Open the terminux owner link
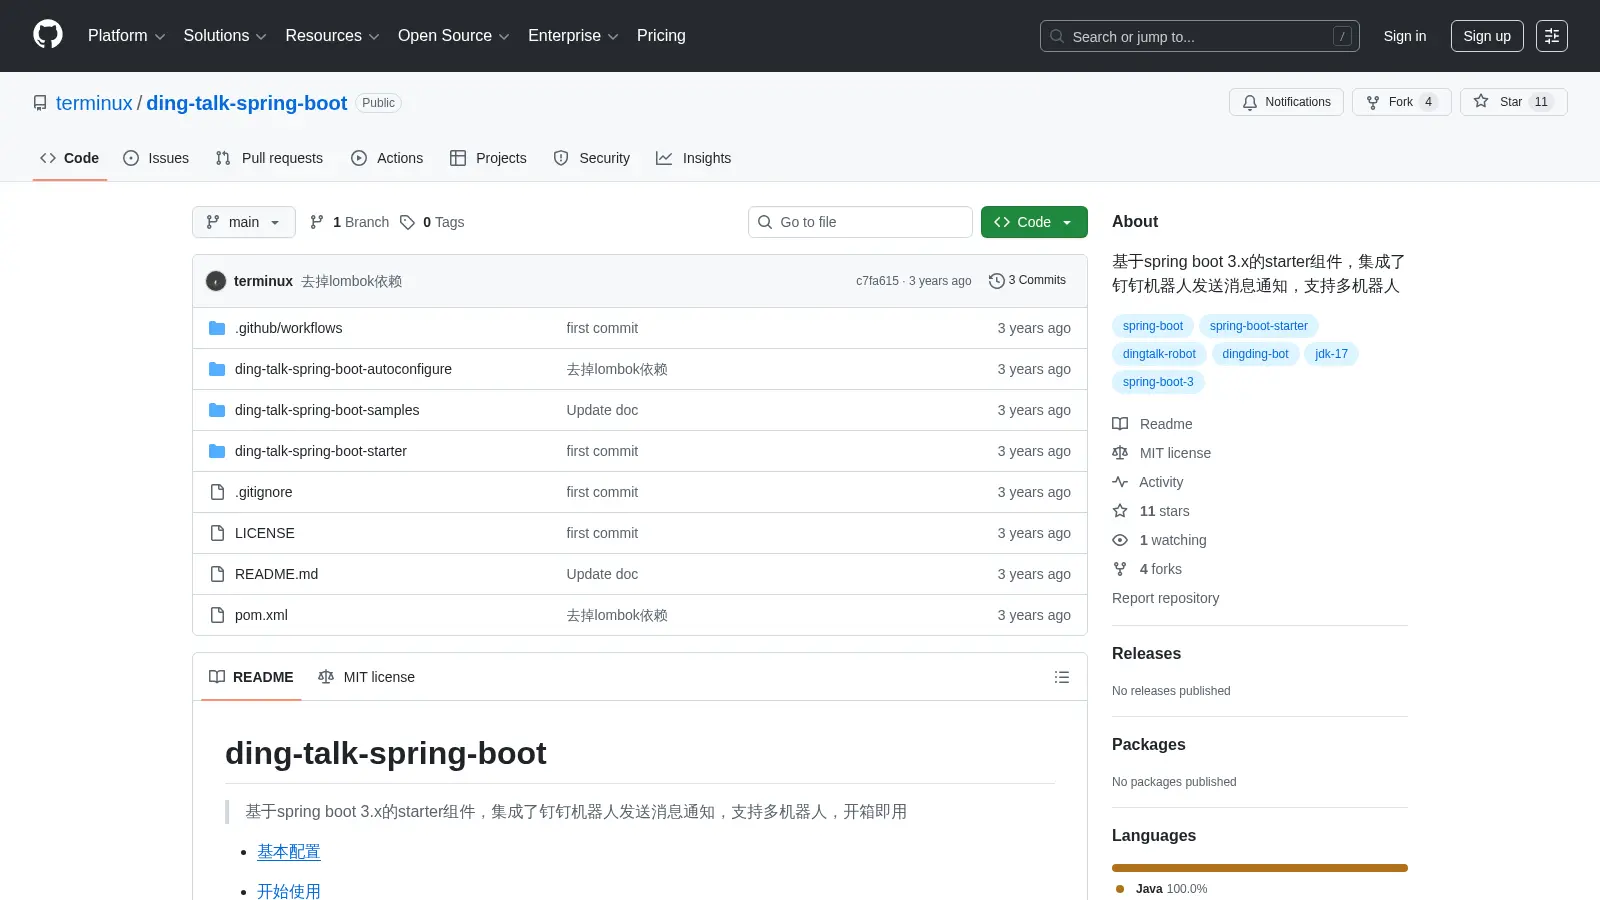The image size is (1600, 900). (x=94, y=103)
